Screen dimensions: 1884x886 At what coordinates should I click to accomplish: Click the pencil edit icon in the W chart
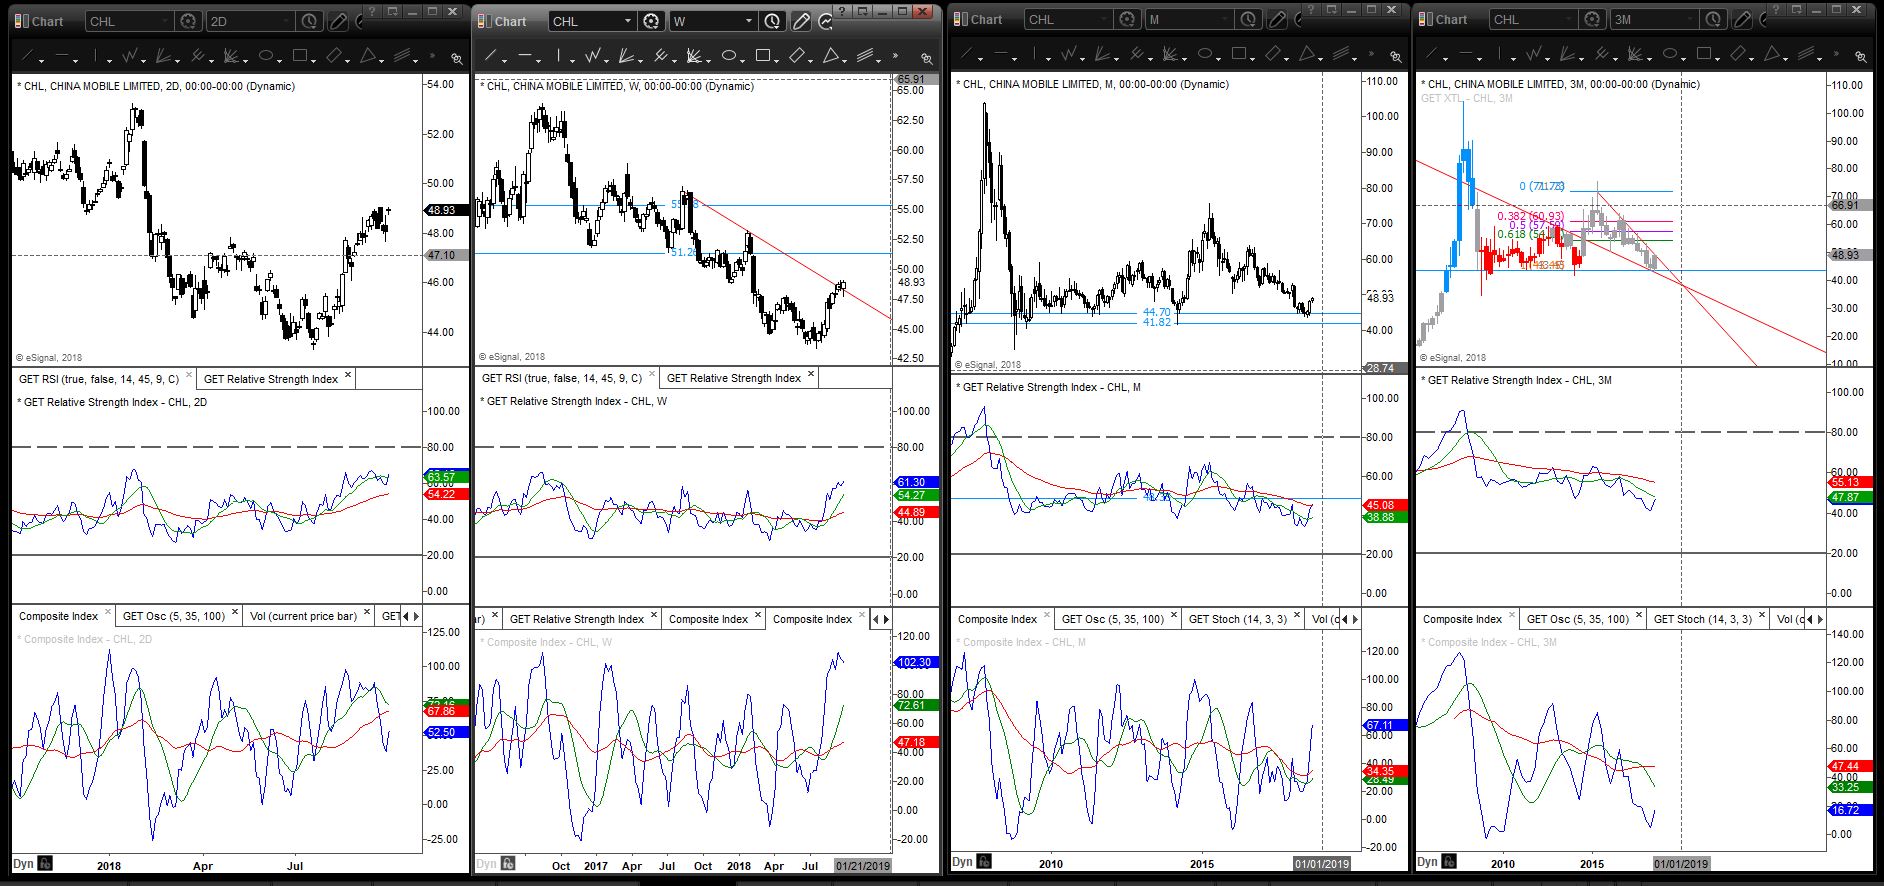[801, 21]
